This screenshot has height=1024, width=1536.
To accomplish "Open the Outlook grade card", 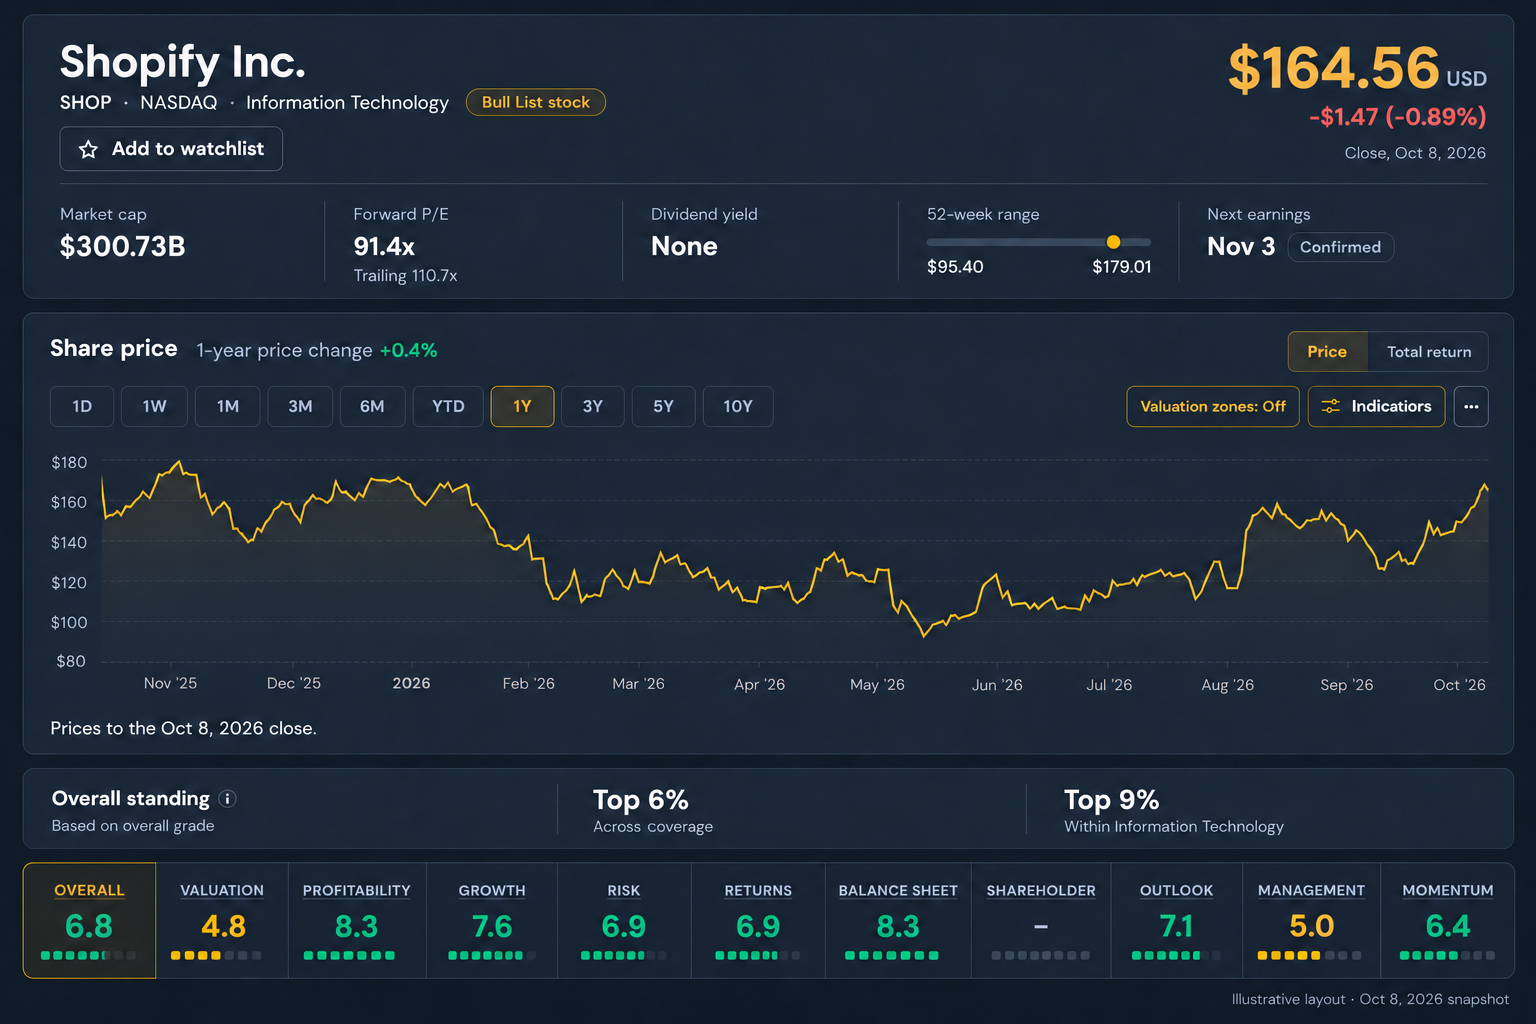I will pyautogui.click(x=1176, y=921).
